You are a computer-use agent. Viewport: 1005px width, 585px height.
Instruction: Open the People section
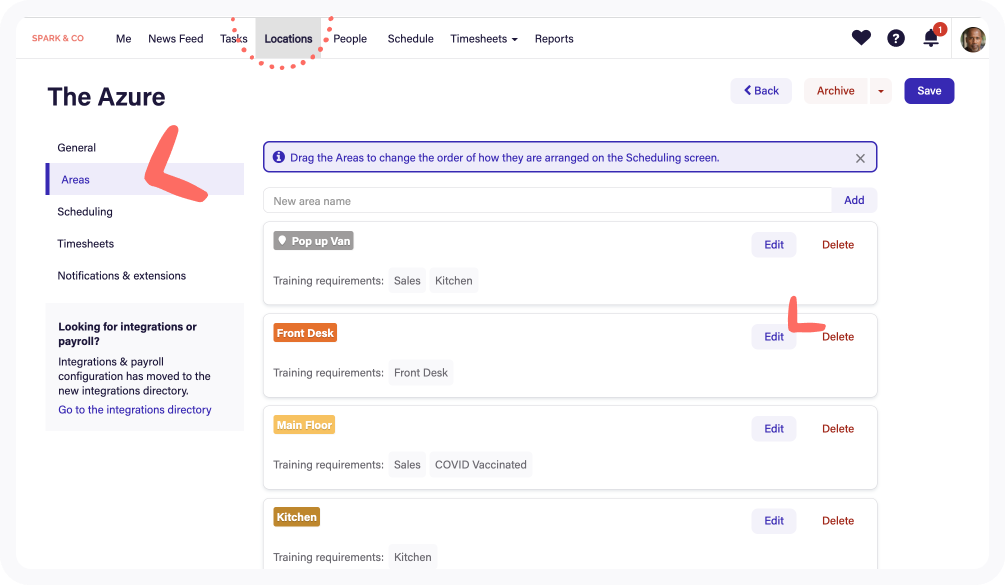point(349,38)
